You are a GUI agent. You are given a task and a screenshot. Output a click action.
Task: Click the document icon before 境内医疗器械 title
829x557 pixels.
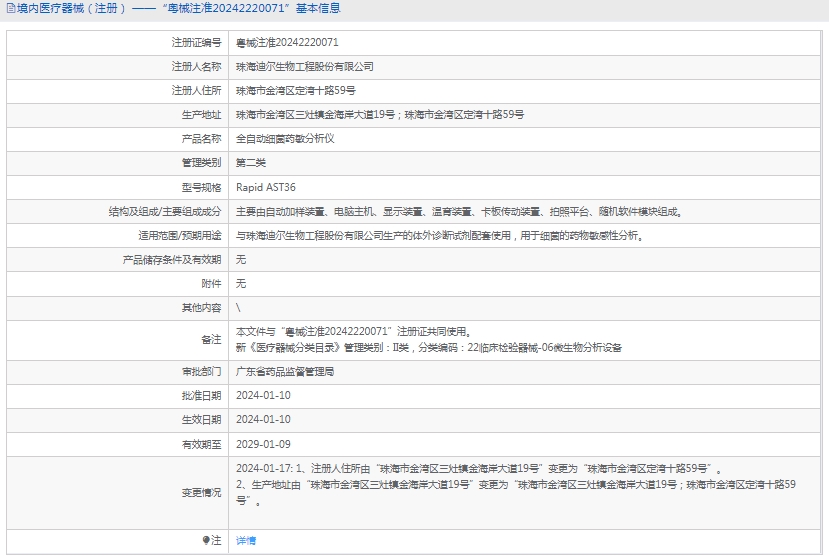(x=9, y=9)
